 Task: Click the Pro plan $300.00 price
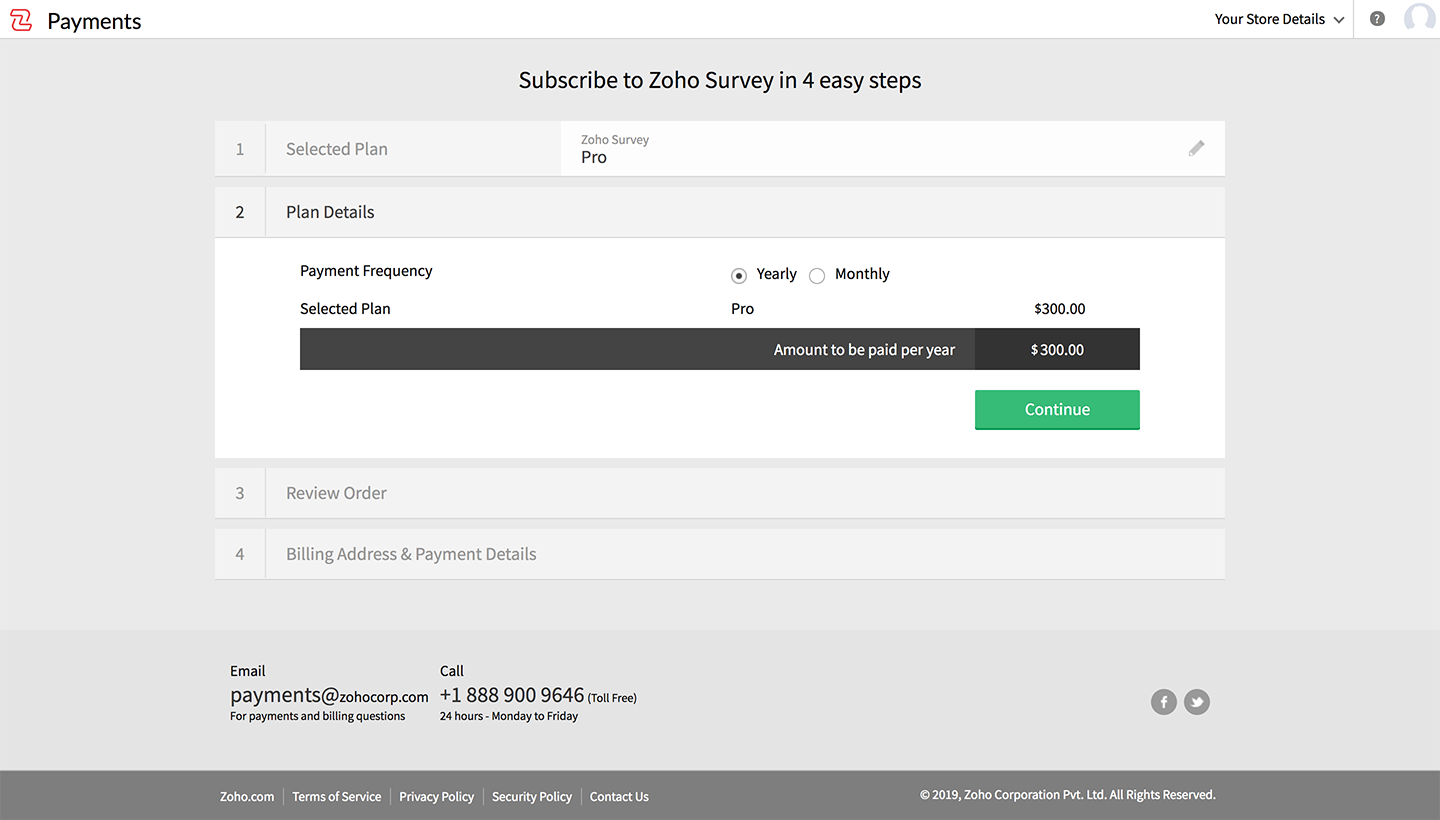coord(1060,309)
